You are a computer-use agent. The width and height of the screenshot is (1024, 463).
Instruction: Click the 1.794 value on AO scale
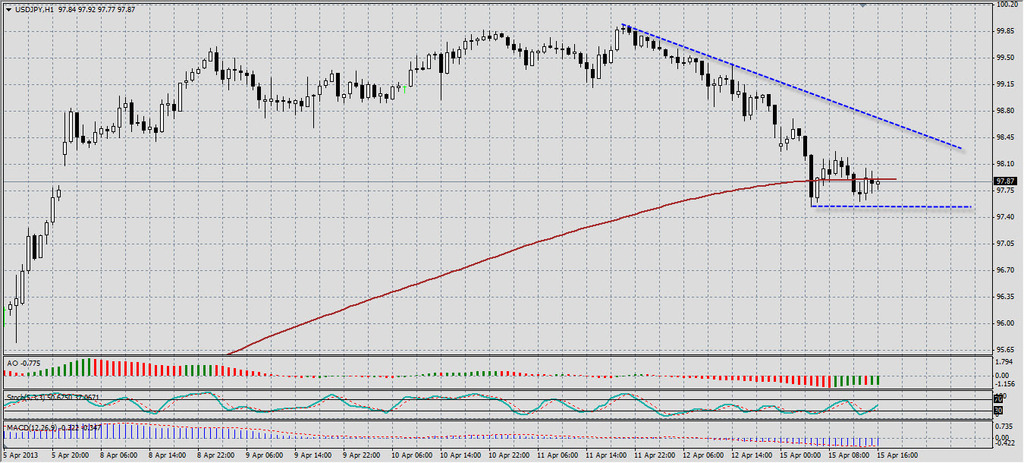[1005, 361]
